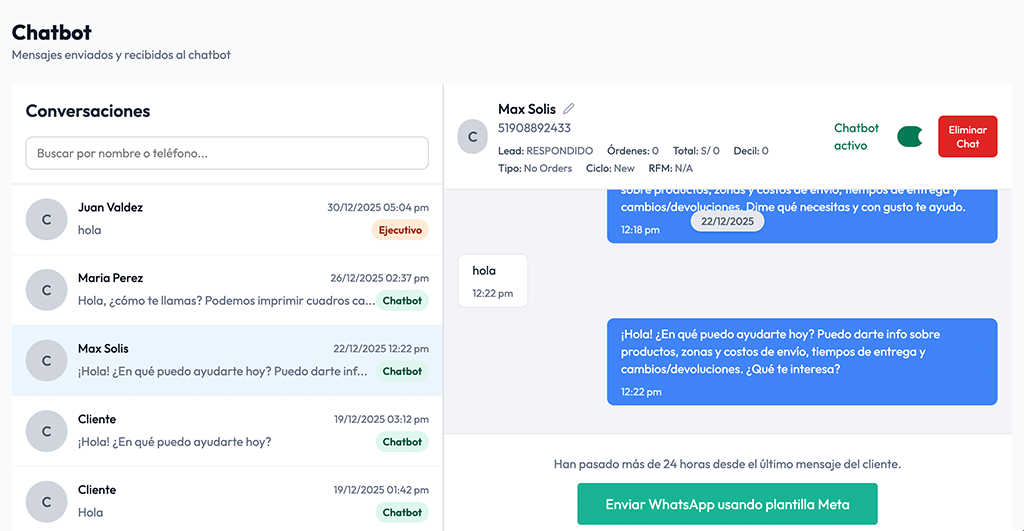This screenshot has height=531, width=1024.
Task: Click Chatbot badge on Cliente 03:12 pm row
Action: [x=402, y=442]
